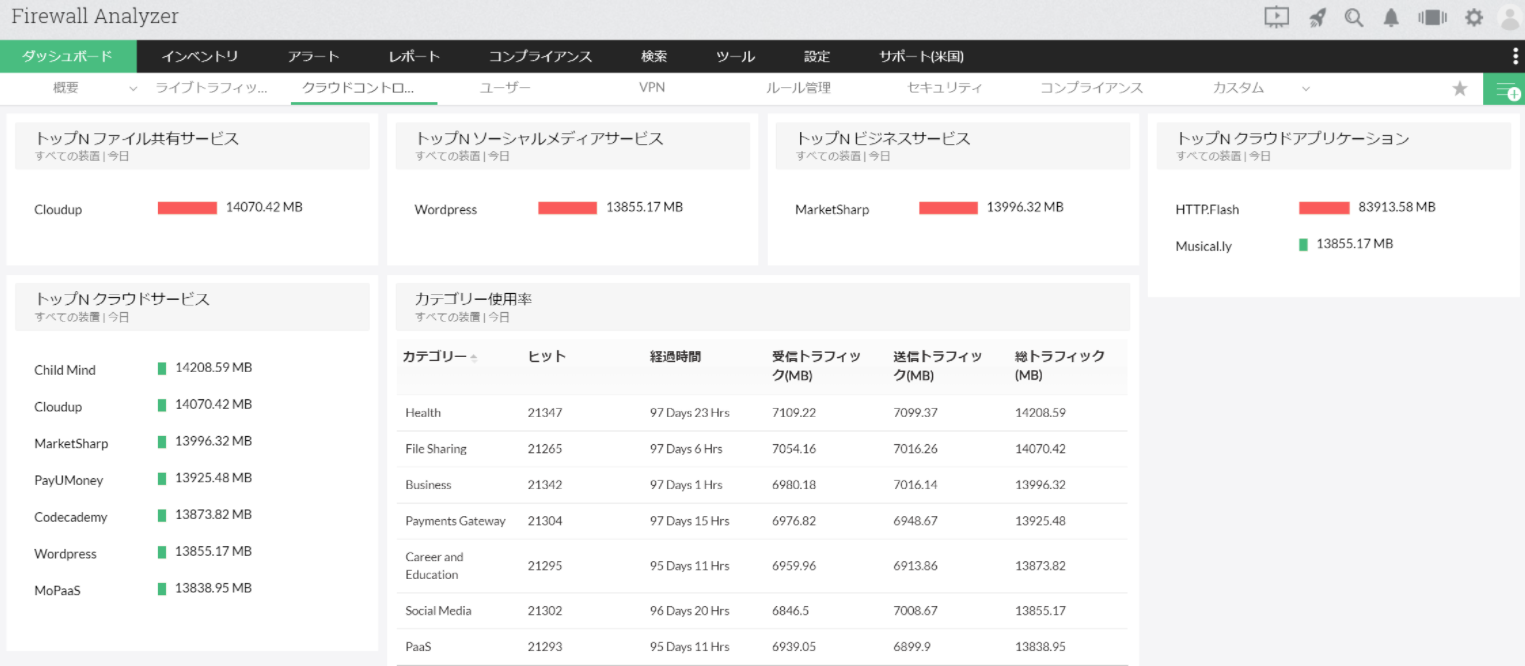This screenshot has height=666, width=1525.
Task: Click the File Sharing category row
Action: [436, 449]
